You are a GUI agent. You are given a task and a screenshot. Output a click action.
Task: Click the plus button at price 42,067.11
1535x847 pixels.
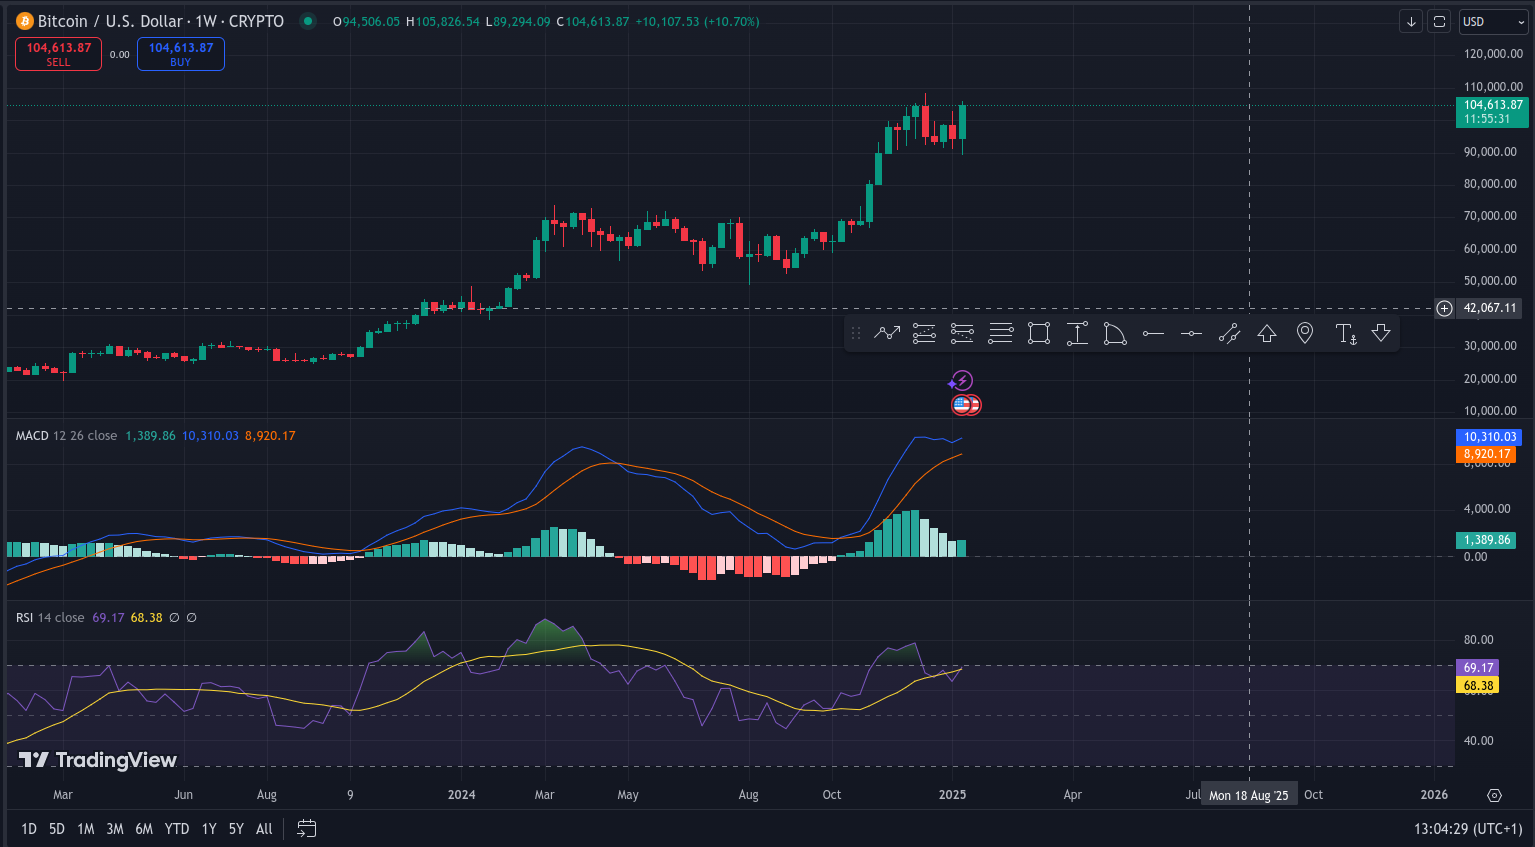pyautogui.click(x=1444, y=308)
